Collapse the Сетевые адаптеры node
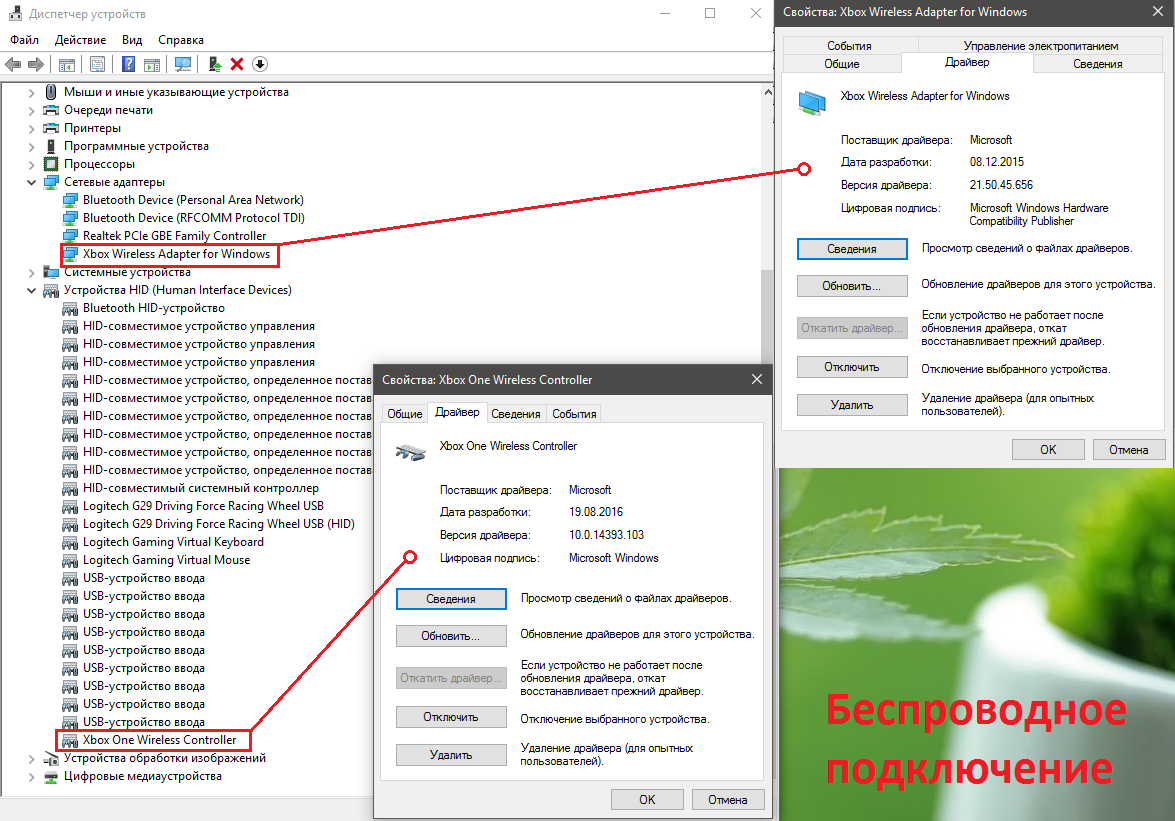The image size is (1175, 821). click(x=31, y=182)
